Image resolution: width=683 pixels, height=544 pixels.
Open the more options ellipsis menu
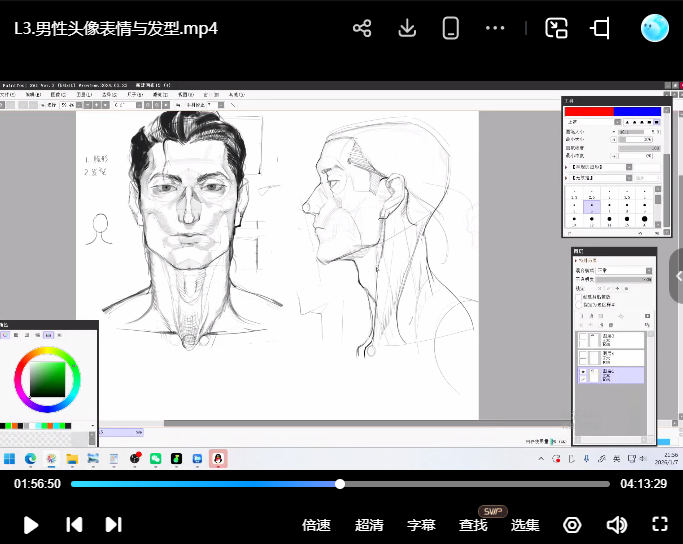pyautogui.click(x=495, y=28)
